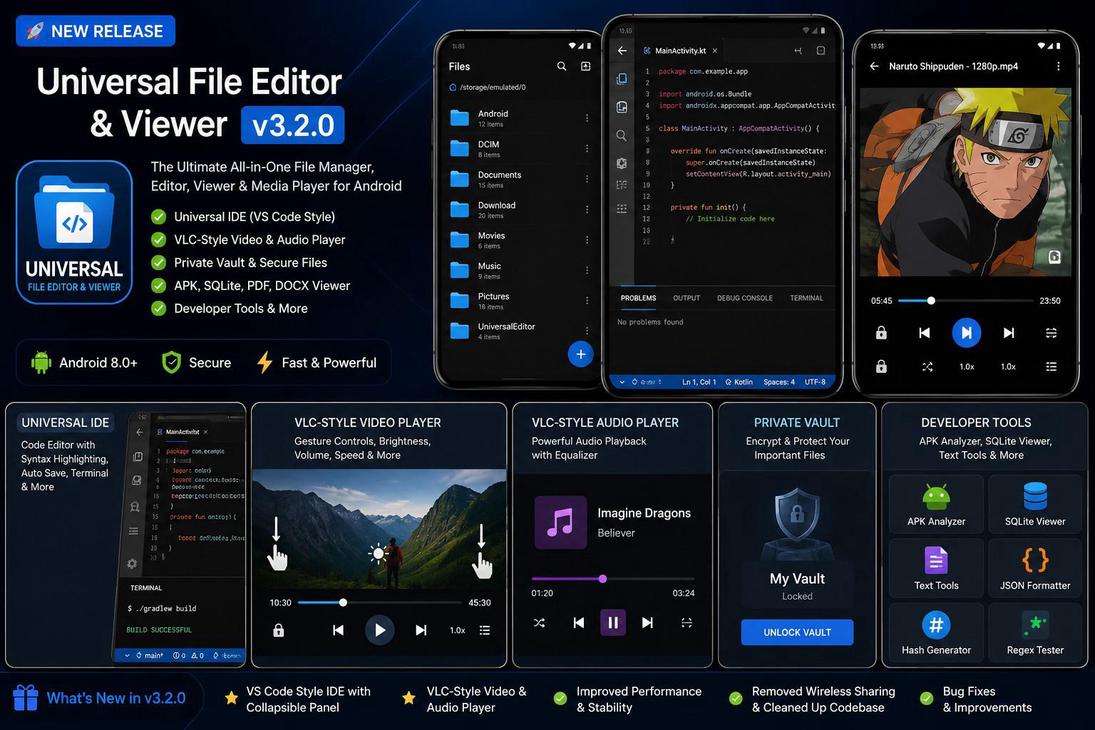Tap next button in VLC-Style Video Player card
Image resolution: width=1095 pixels, height=730 pixels.
tap(421, 630)
